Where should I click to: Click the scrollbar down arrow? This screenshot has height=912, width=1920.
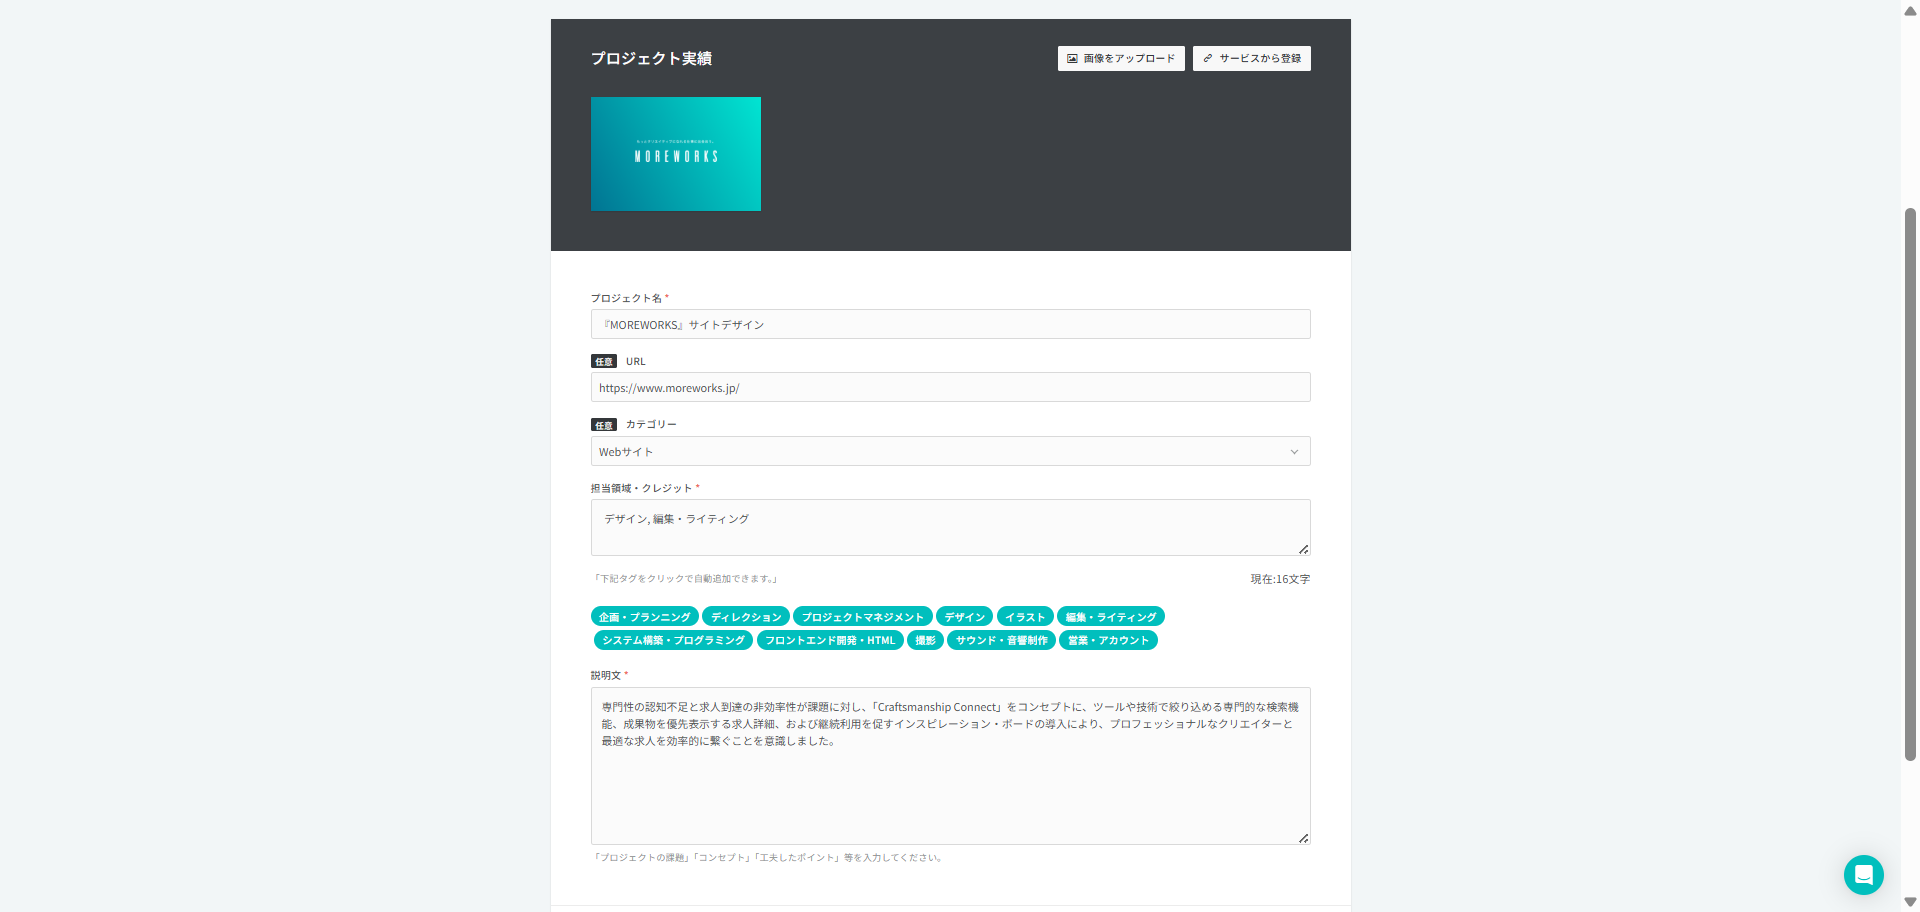point(1910,902)
